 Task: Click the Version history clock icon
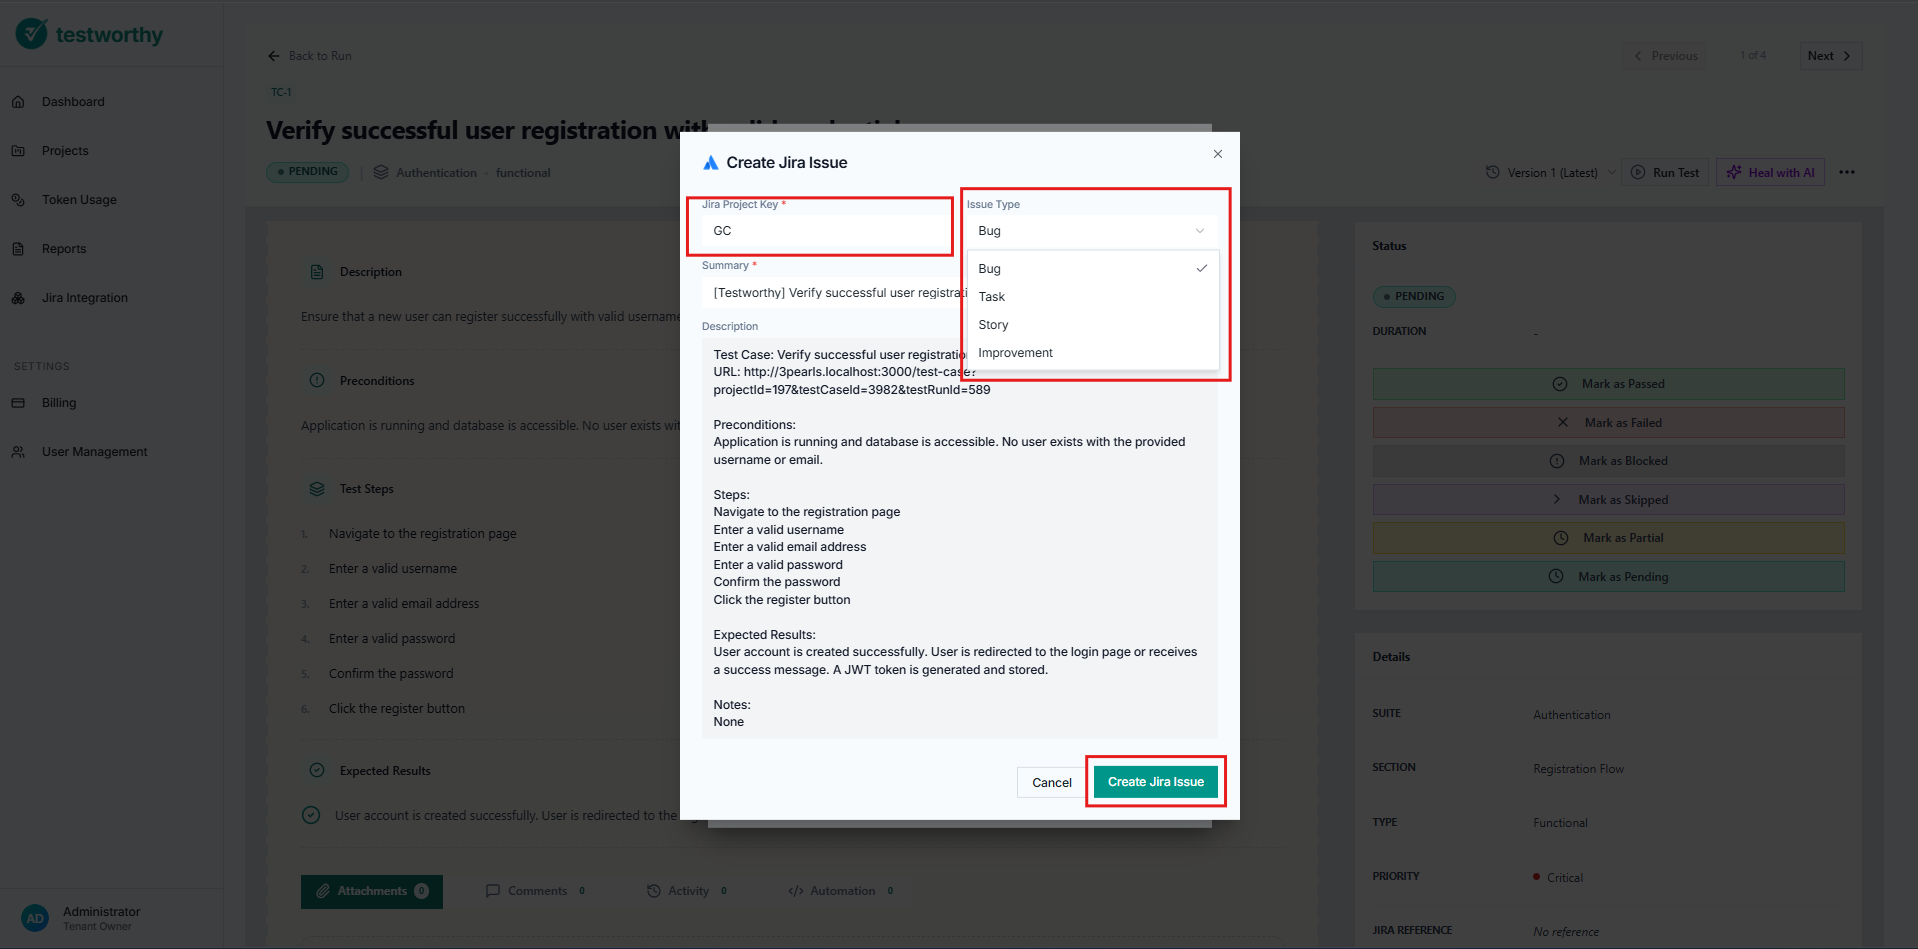tap(1493, 172)
